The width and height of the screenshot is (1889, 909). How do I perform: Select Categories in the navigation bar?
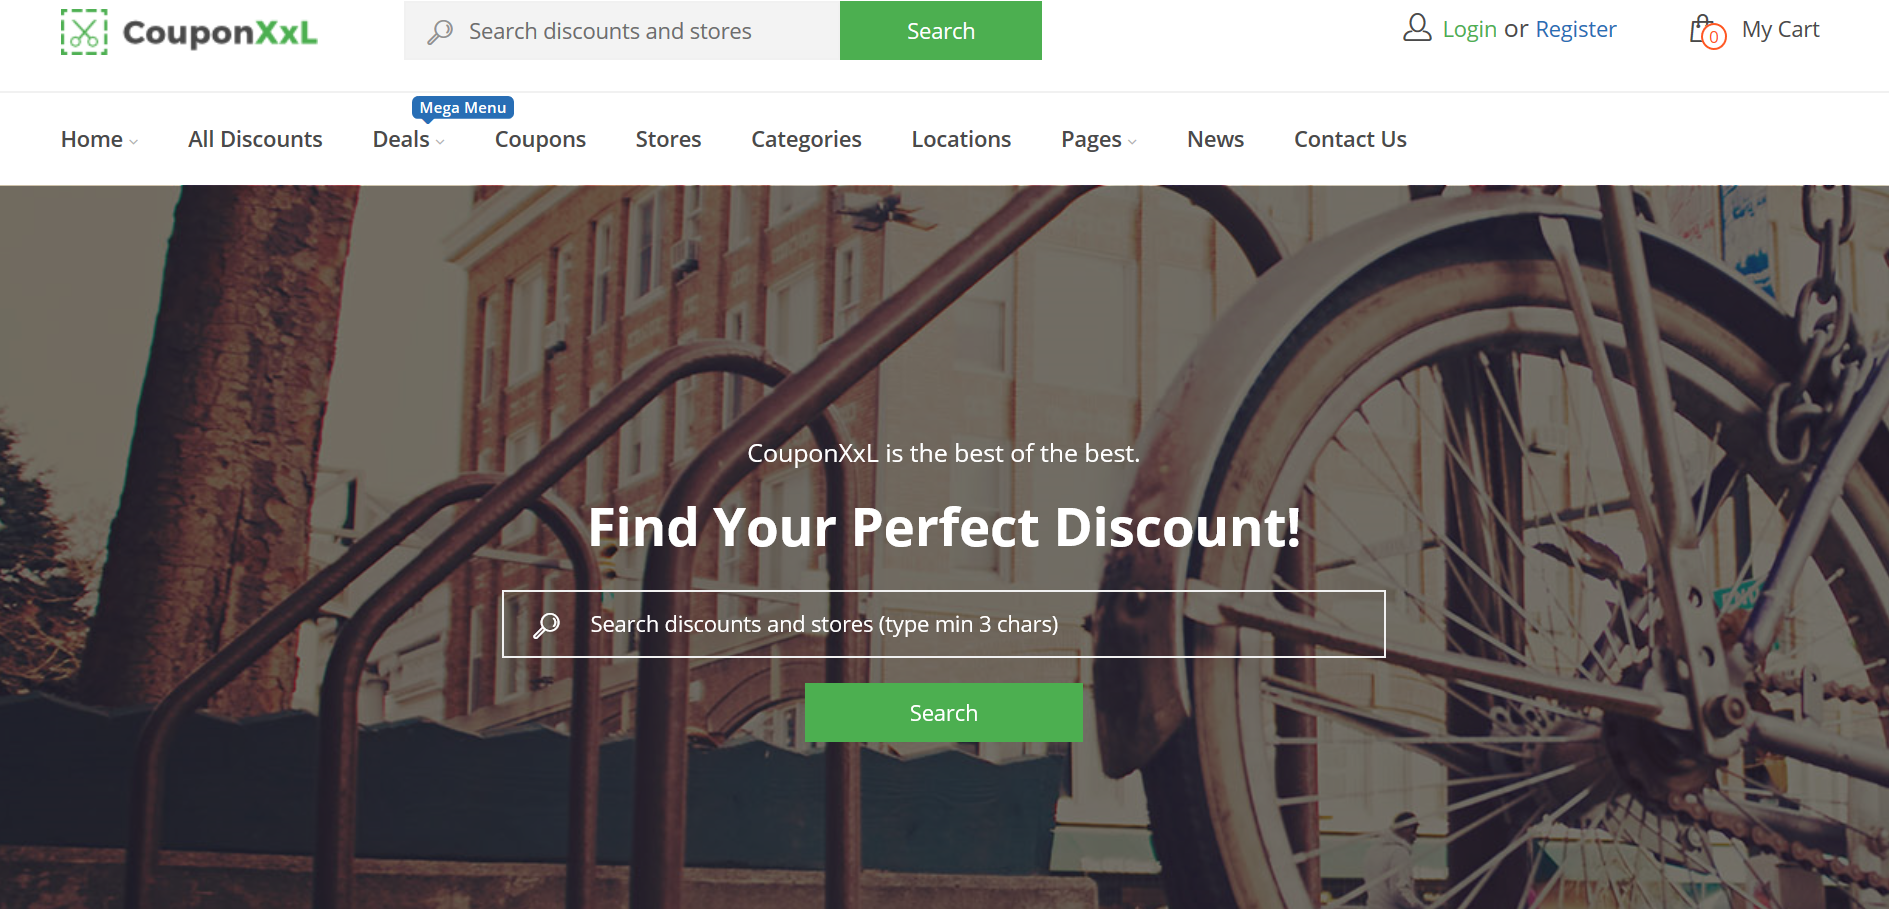(x=806, y=139)
